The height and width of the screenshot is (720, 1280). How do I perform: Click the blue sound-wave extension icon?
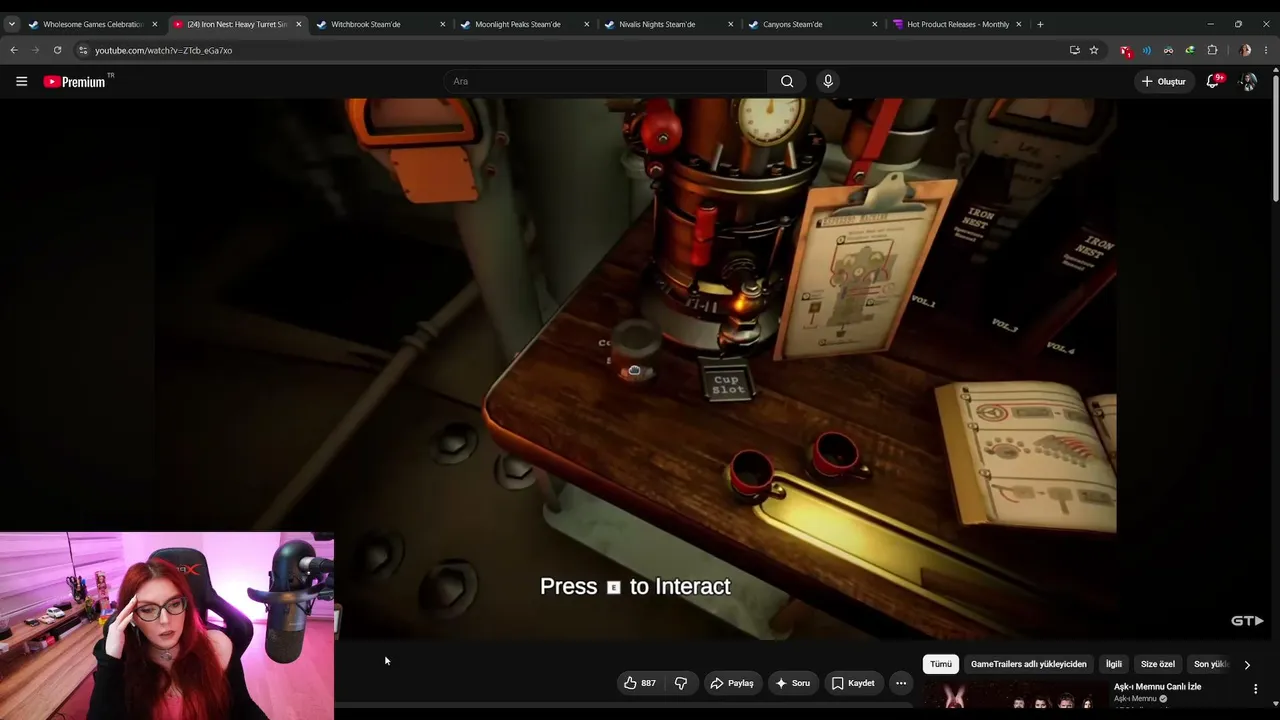(x=1147, y=50)
